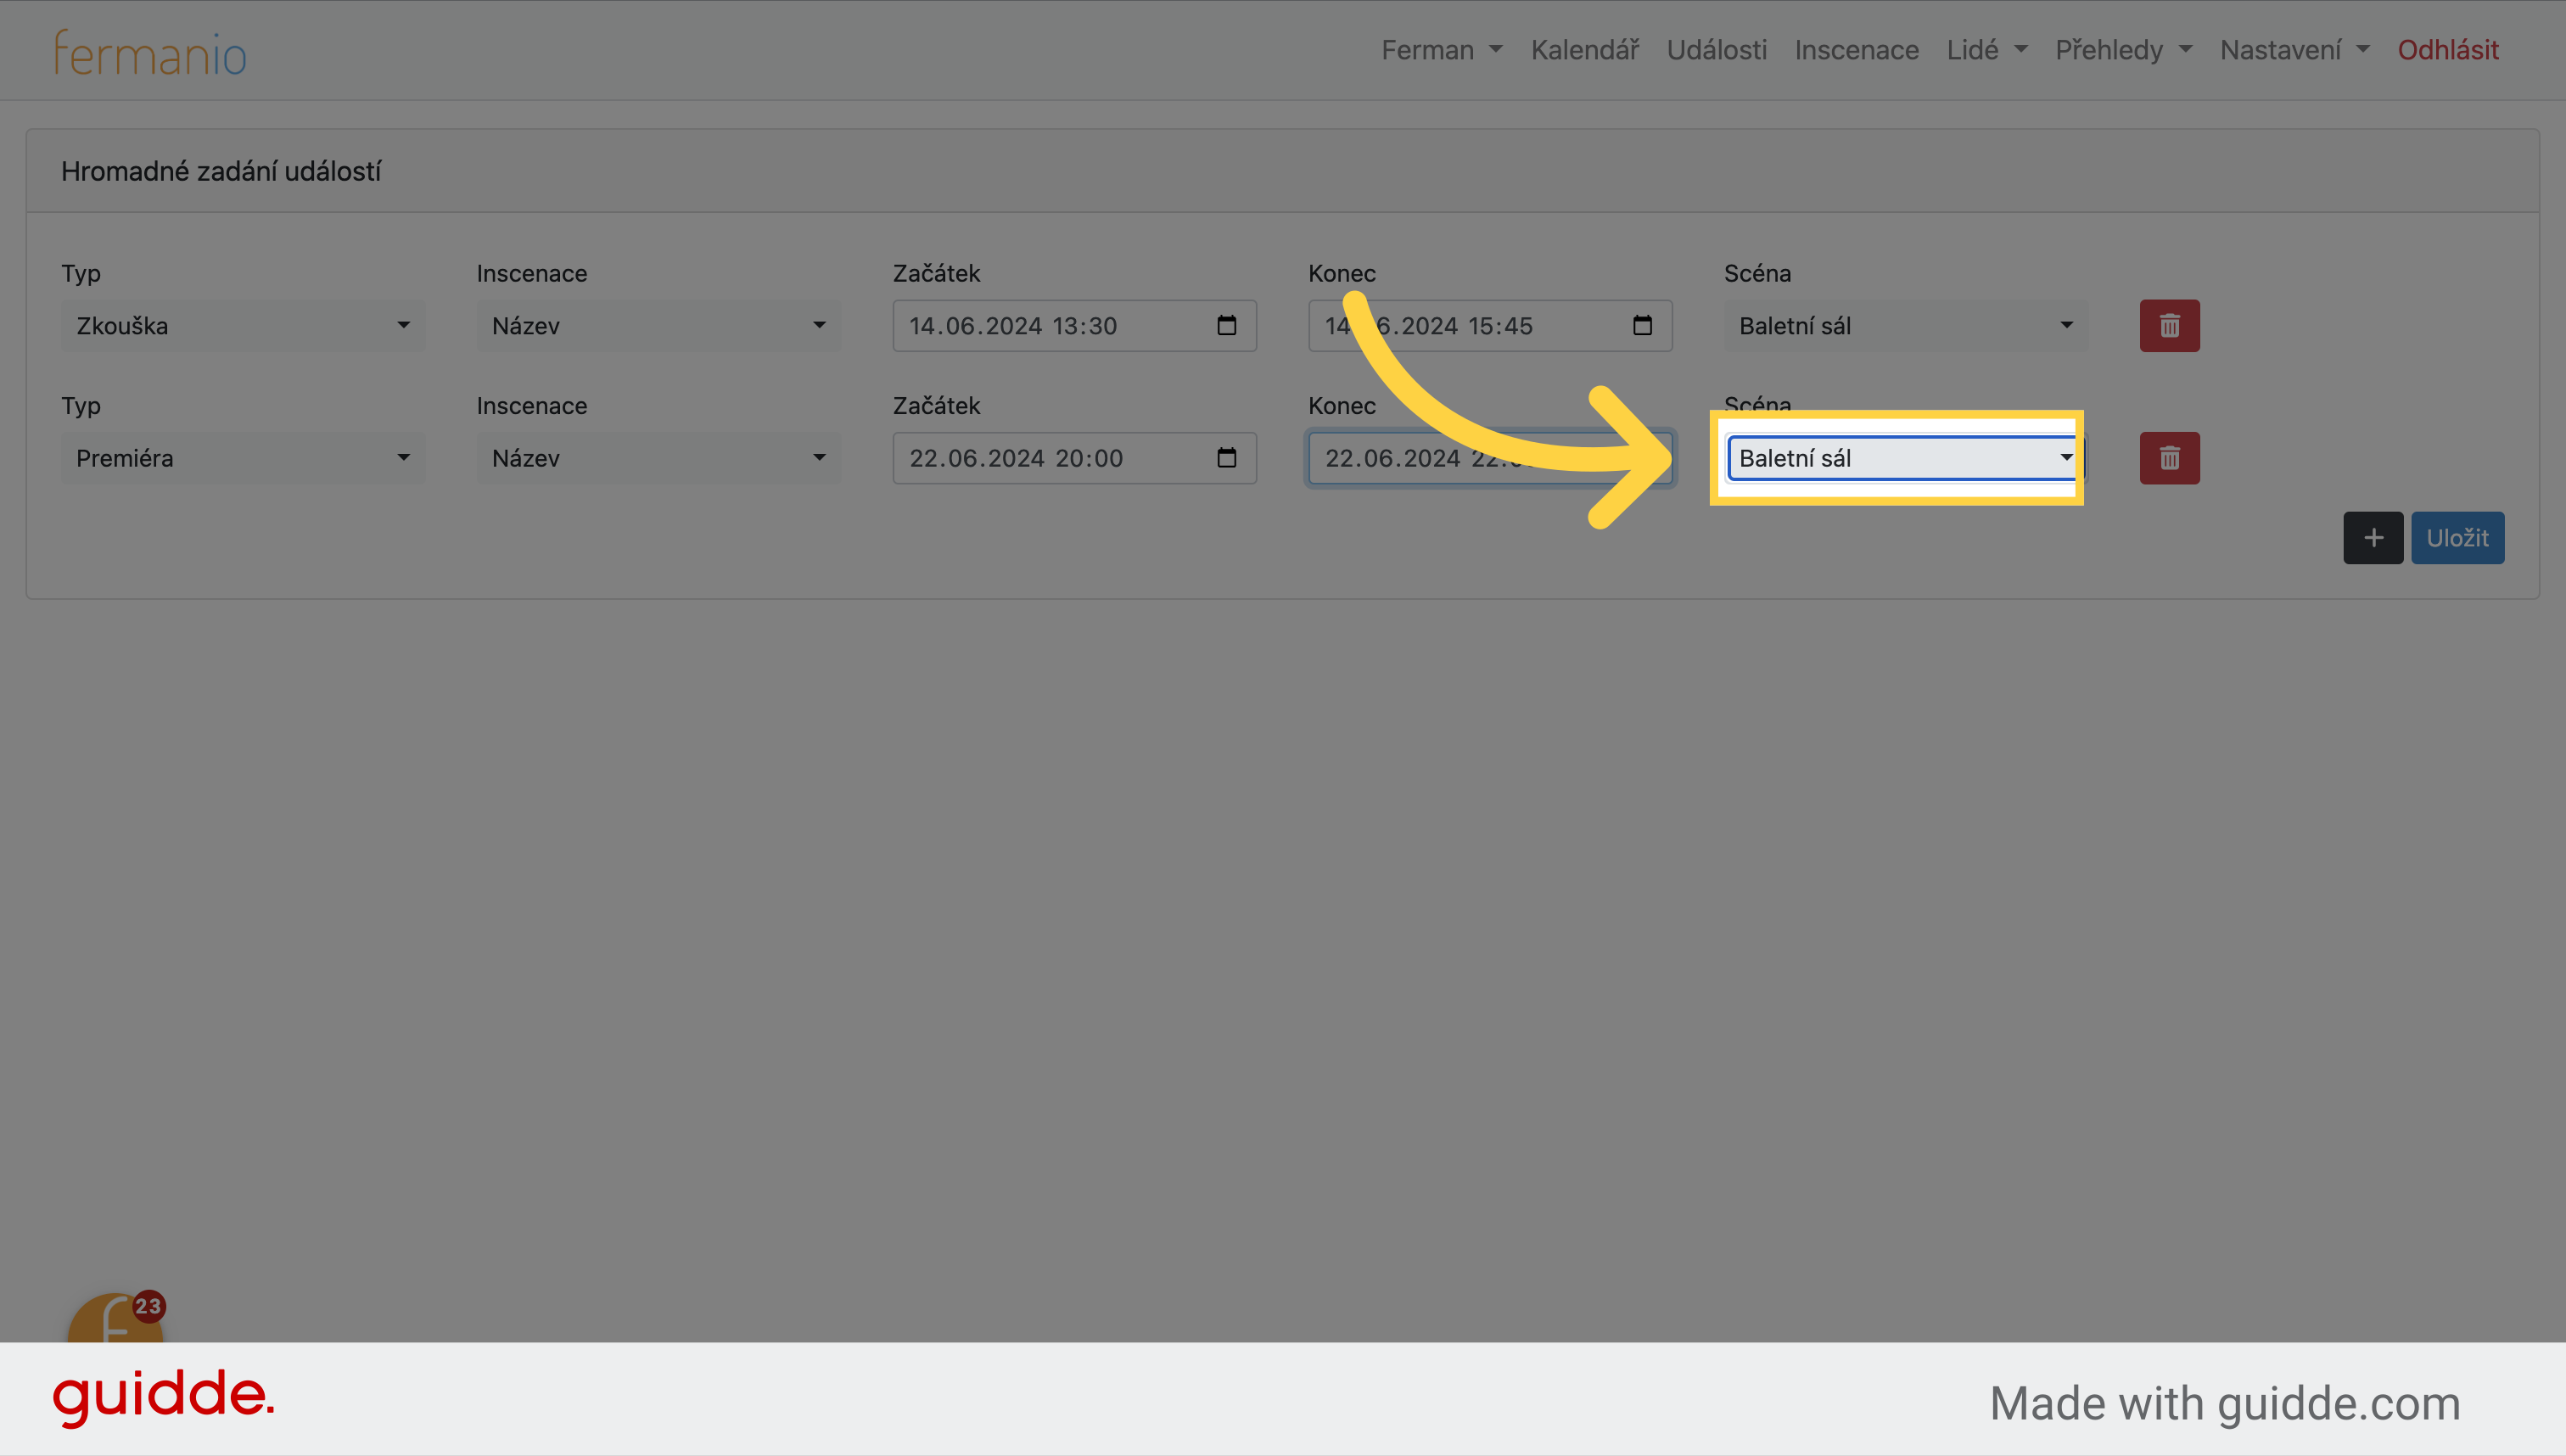Expand the Lidé menu
This screenshot has height=1456, width=2566.
[1986, 50]
